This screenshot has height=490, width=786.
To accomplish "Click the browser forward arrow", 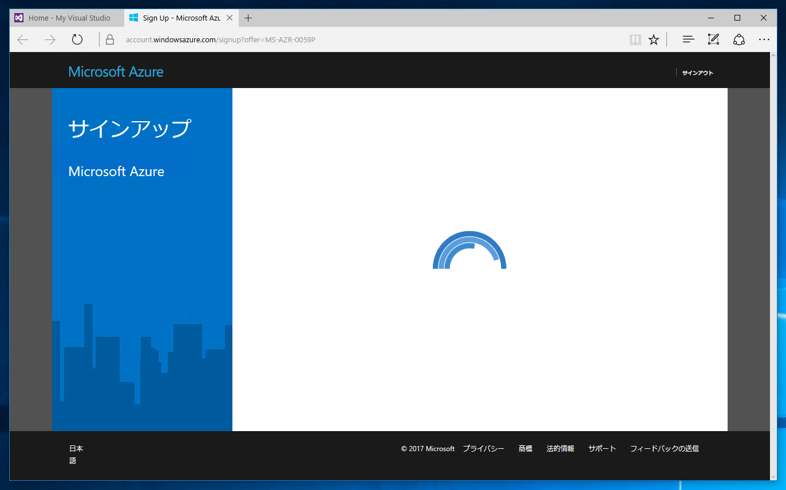I will [50, 40].
